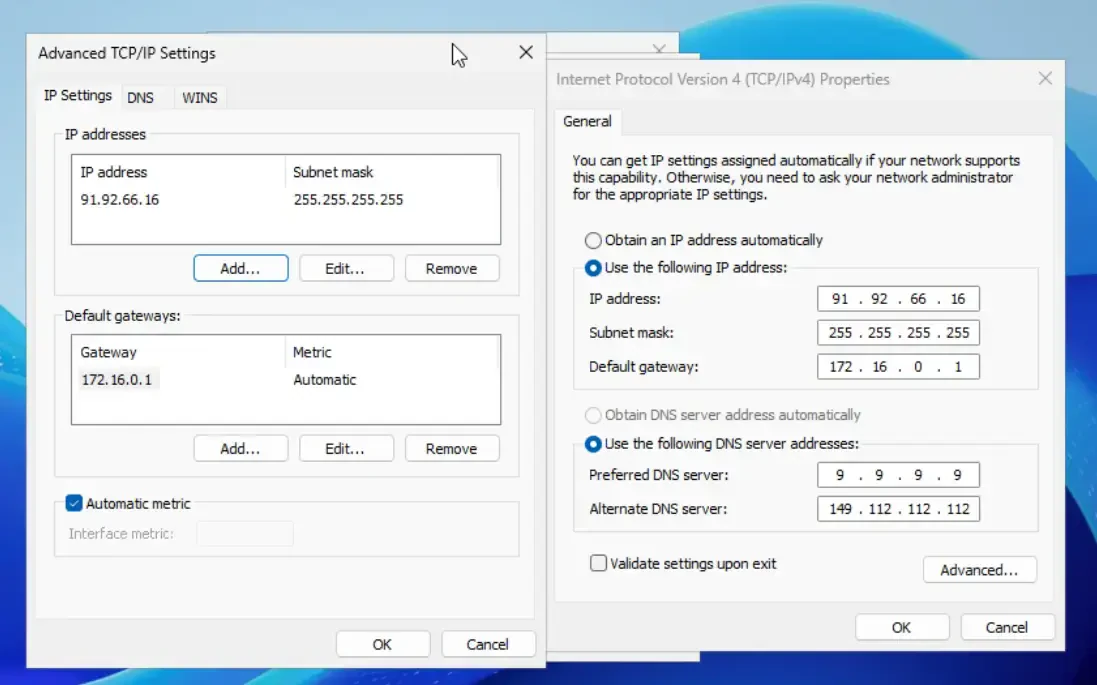This screenshot has width=1097, height=685.
Task: Open Advanced settings from IPv4 Properties
Action: [x=979, y=570]
